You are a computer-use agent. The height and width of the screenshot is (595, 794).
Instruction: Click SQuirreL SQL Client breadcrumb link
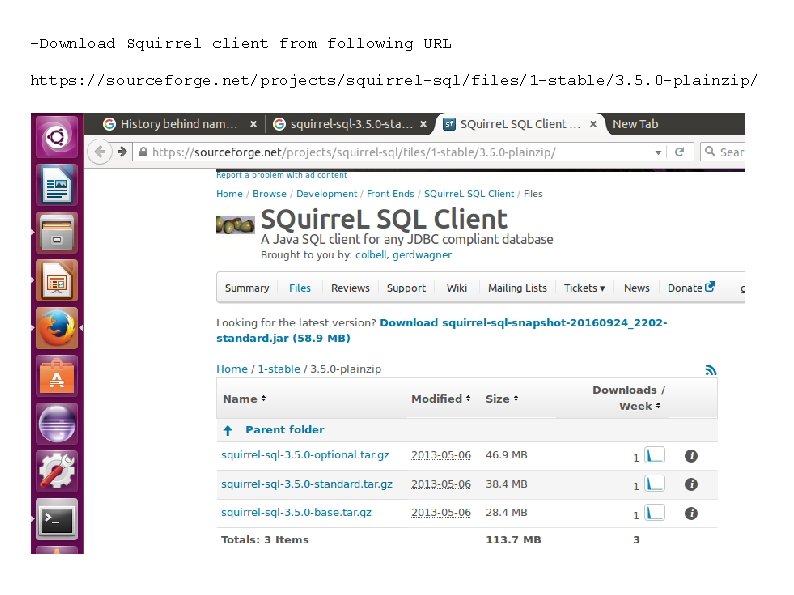point(469,193)
